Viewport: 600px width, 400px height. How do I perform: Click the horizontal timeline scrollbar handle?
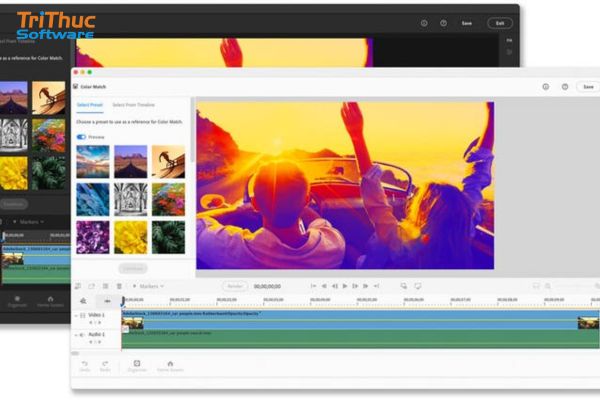[x=75, y=353]
